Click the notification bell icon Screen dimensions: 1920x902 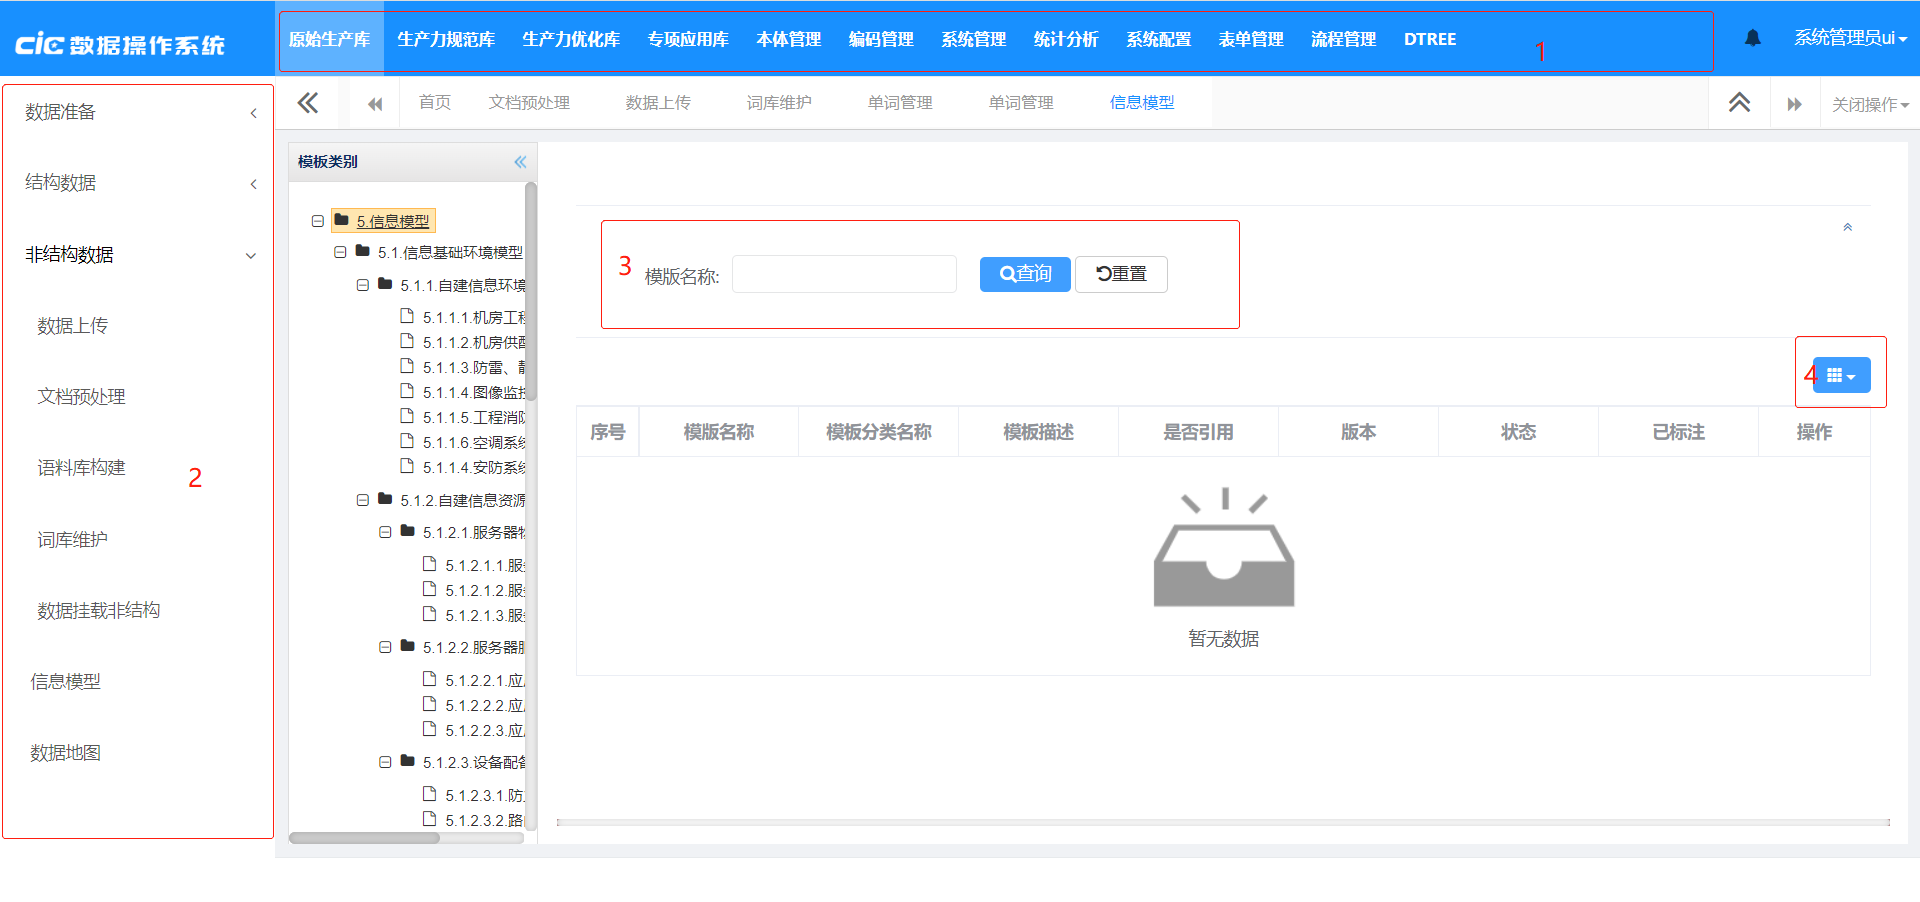pos(1752,38)
